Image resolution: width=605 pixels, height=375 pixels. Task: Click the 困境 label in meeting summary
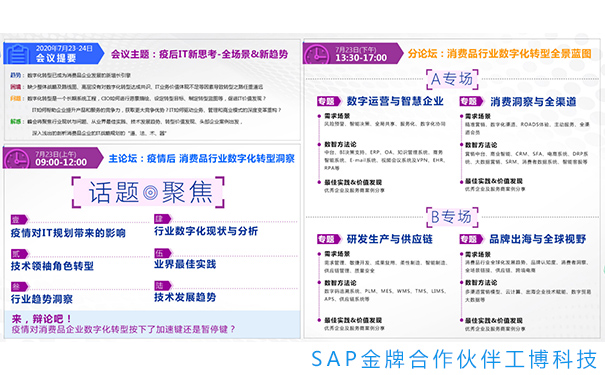click(x=15, y=87)
